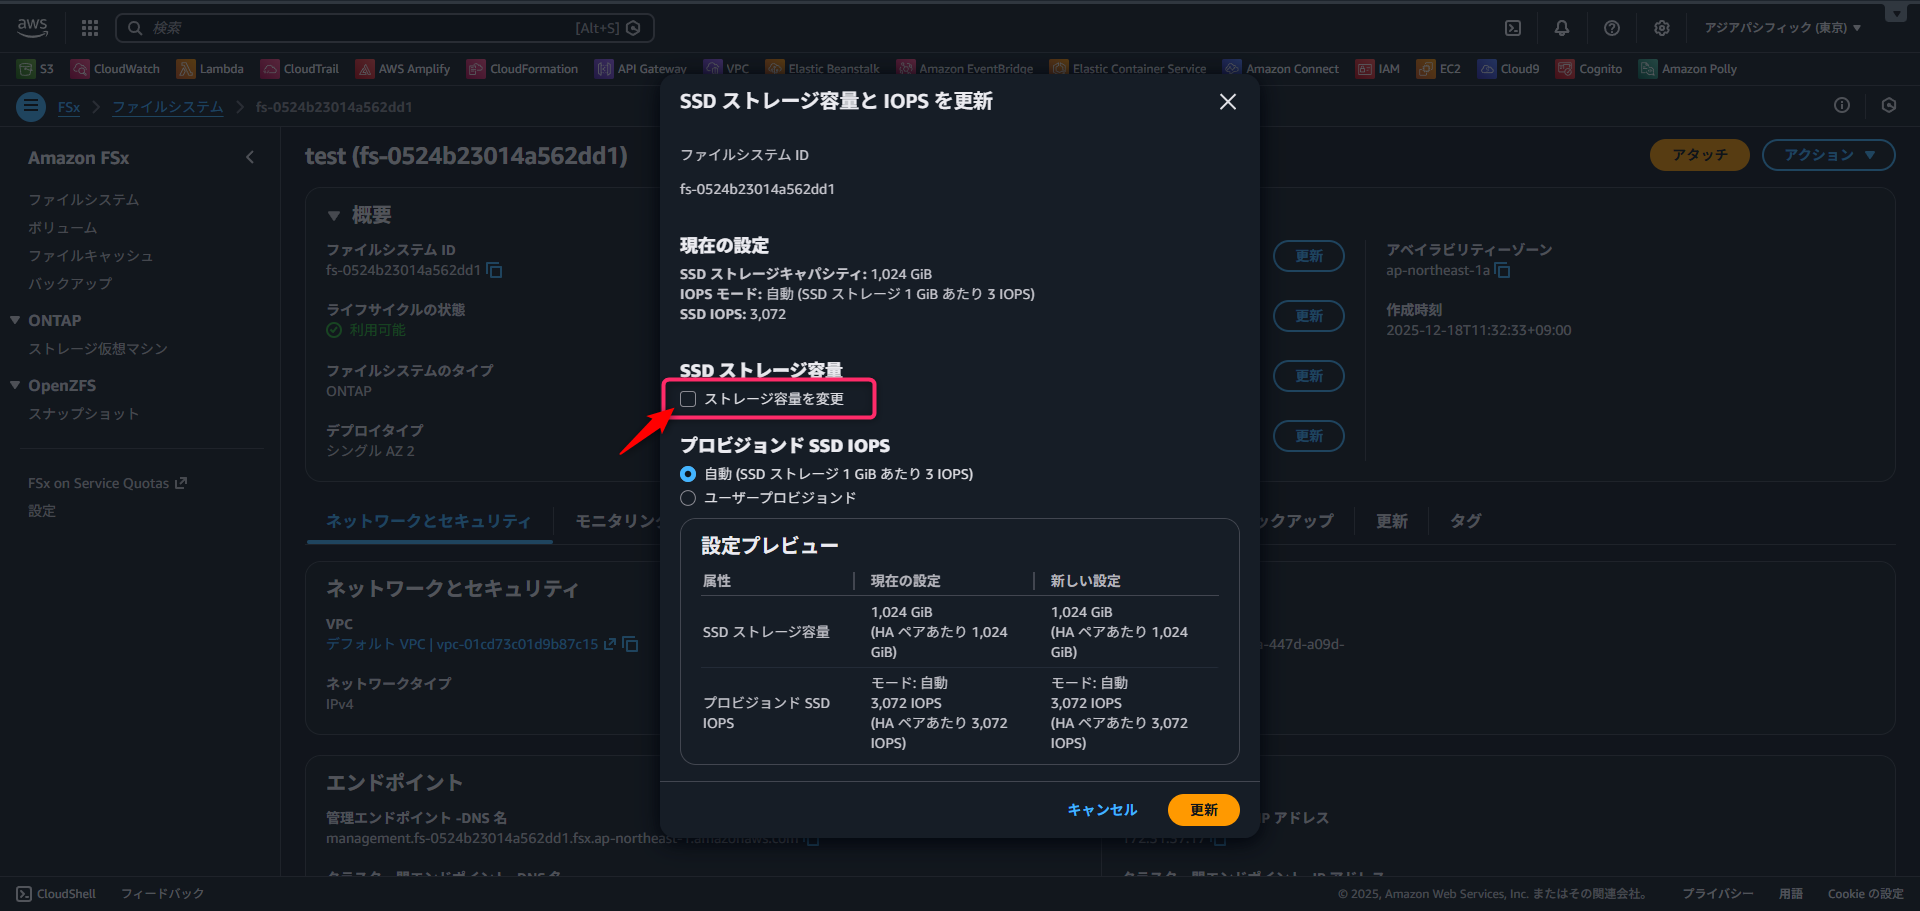Open the AWS services grid menu
The width and height of the screenshot is (1920, 911).
pyautogui.click(x=90, y=28)
